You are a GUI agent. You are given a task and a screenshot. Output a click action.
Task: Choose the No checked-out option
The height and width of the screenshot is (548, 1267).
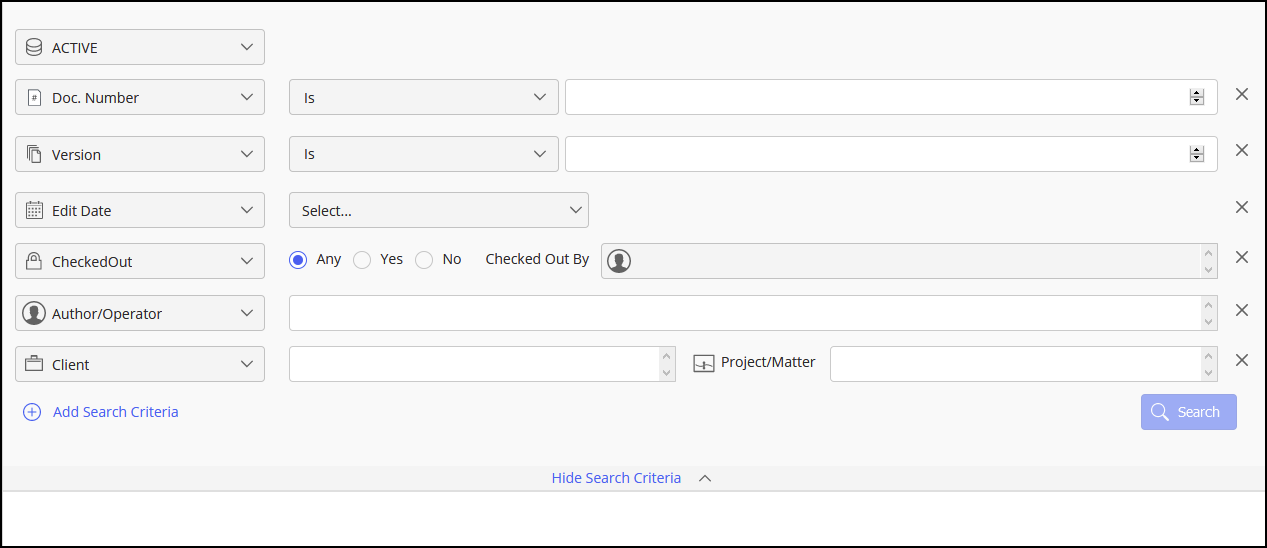[425, 260]
